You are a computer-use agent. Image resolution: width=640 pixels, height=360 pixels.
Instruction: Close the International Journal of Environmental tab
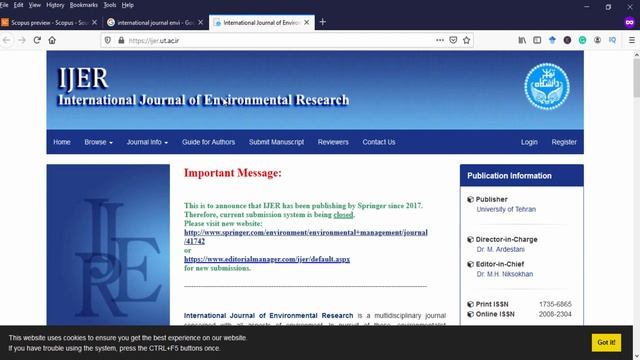[307, 22]
